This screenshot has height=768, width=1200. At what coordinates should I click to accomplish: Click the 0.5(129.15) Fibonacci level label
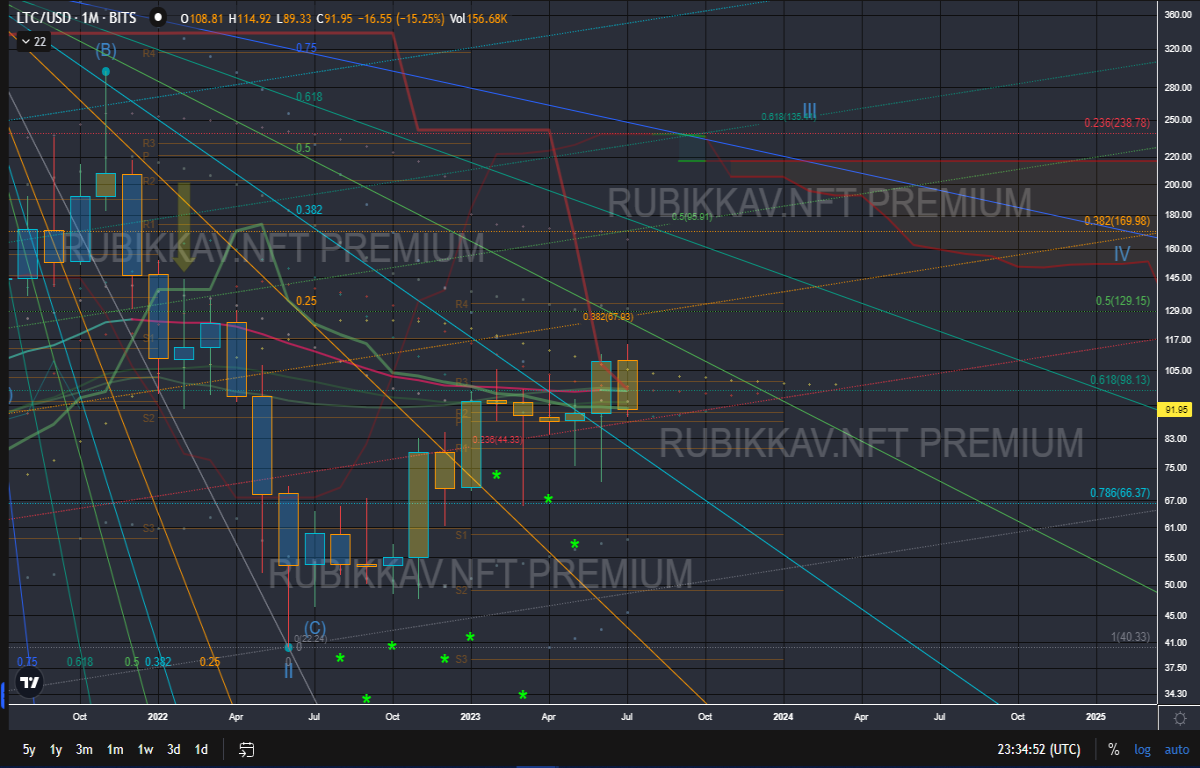click(1123, 300)
